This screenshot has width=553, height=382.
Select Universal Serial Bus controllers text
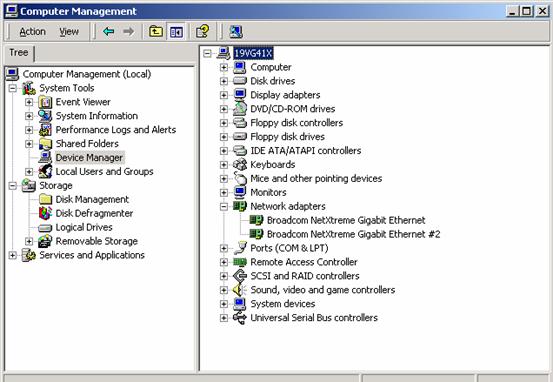point(314,318)
